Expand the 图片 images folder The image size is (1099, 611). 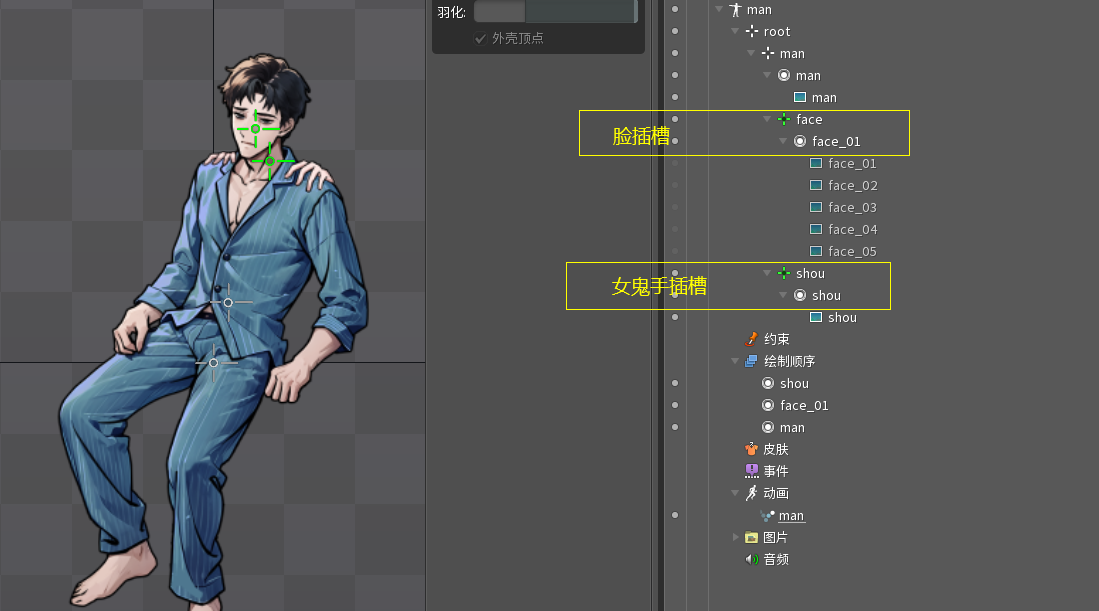pos(736,538)
